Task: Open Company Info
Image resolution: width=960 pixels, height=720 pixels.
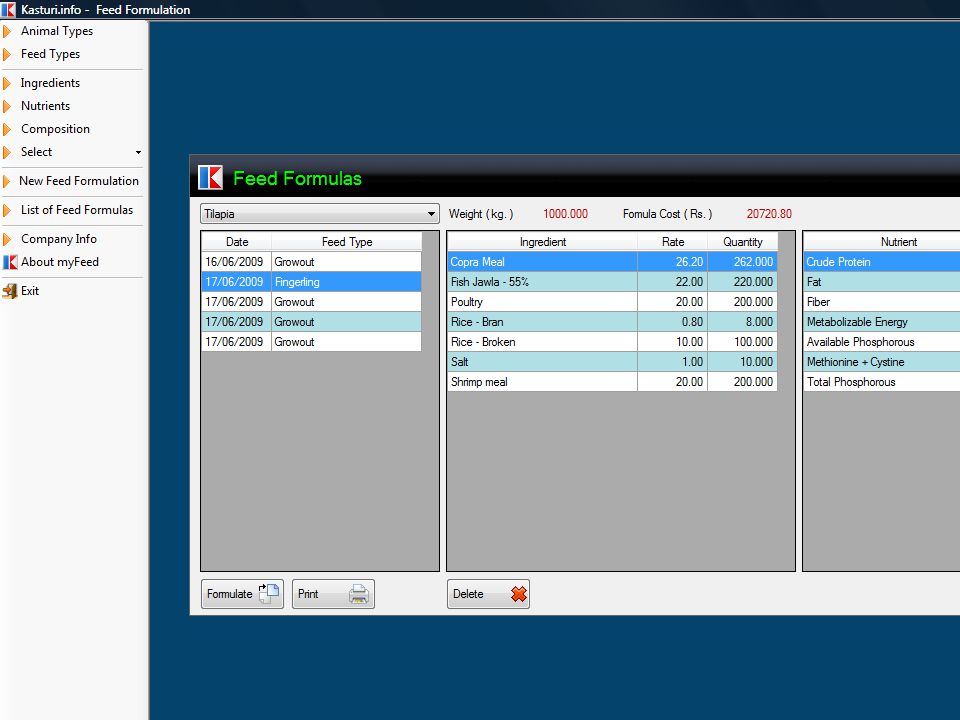Action: coord(59,239)
